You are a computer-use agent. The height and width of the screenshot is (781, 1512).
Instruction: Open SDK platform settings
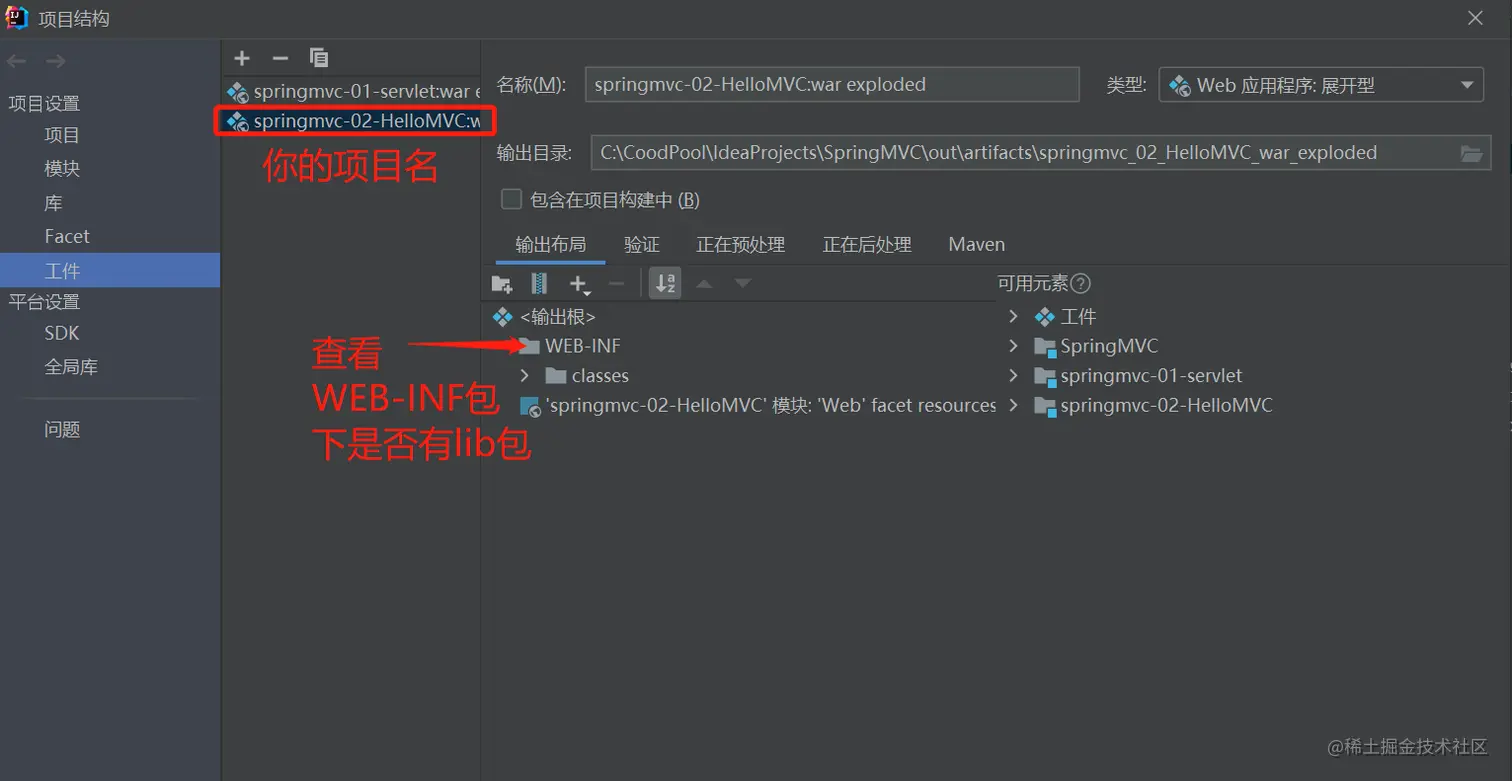[x=62, y=333]
